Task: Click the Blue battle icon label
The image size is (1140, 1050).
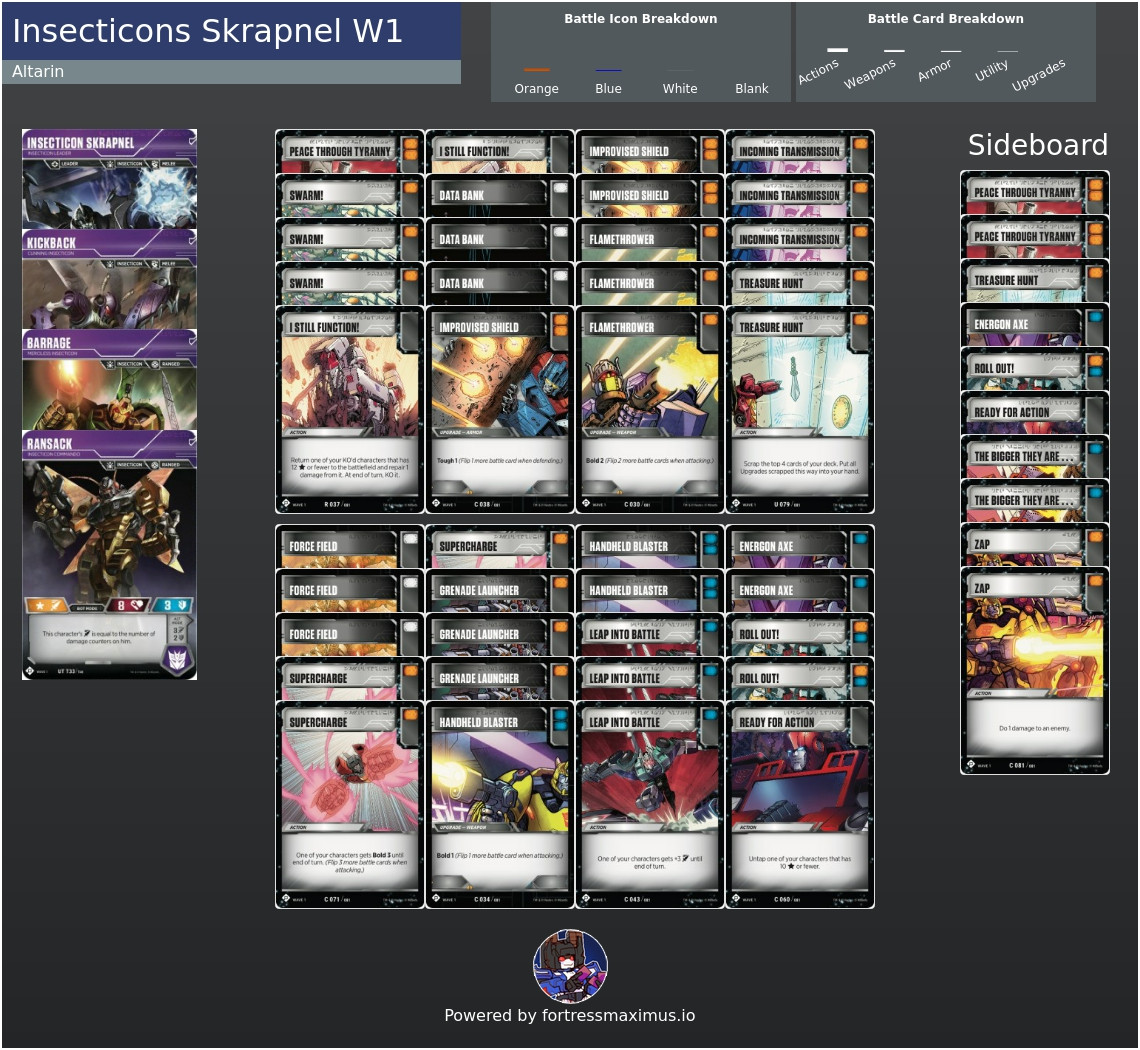Action: (x=609, y=89)
